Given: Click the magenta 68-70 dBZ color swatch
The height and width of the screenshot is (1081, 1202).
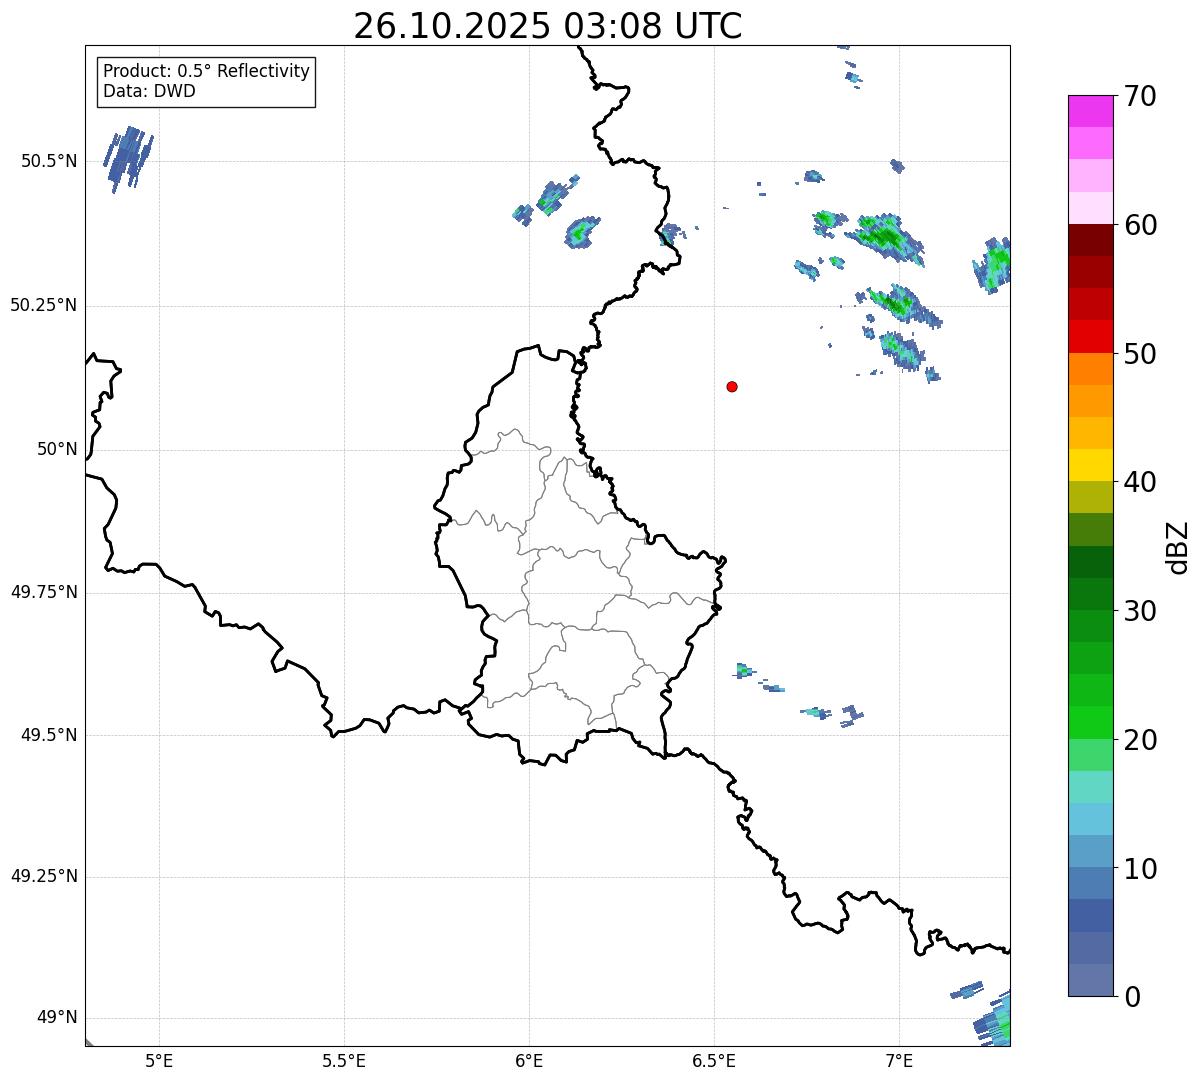Looking at the screenshot, I should click(1090, 111).
